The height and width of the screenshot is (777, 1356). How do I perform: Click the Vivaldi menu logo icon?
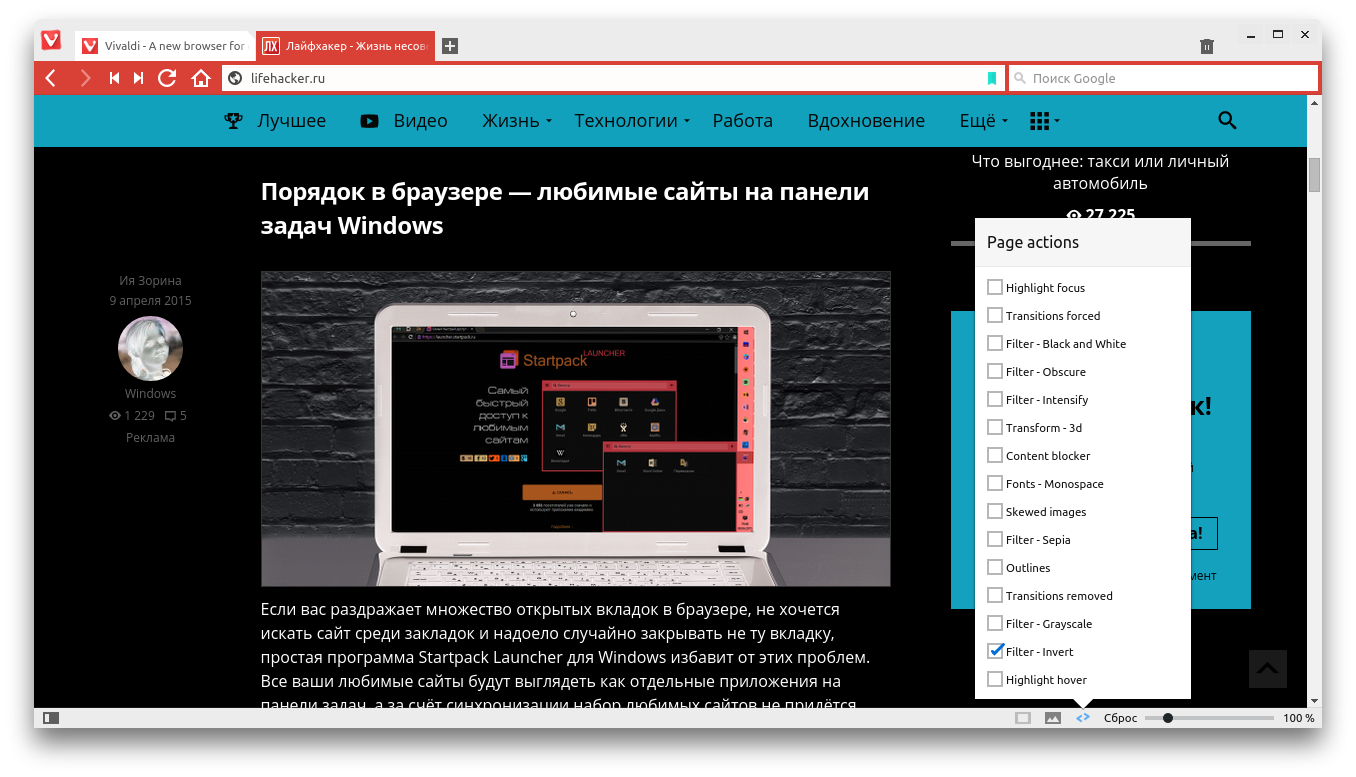pyautogui.click(x=51, y=41)
